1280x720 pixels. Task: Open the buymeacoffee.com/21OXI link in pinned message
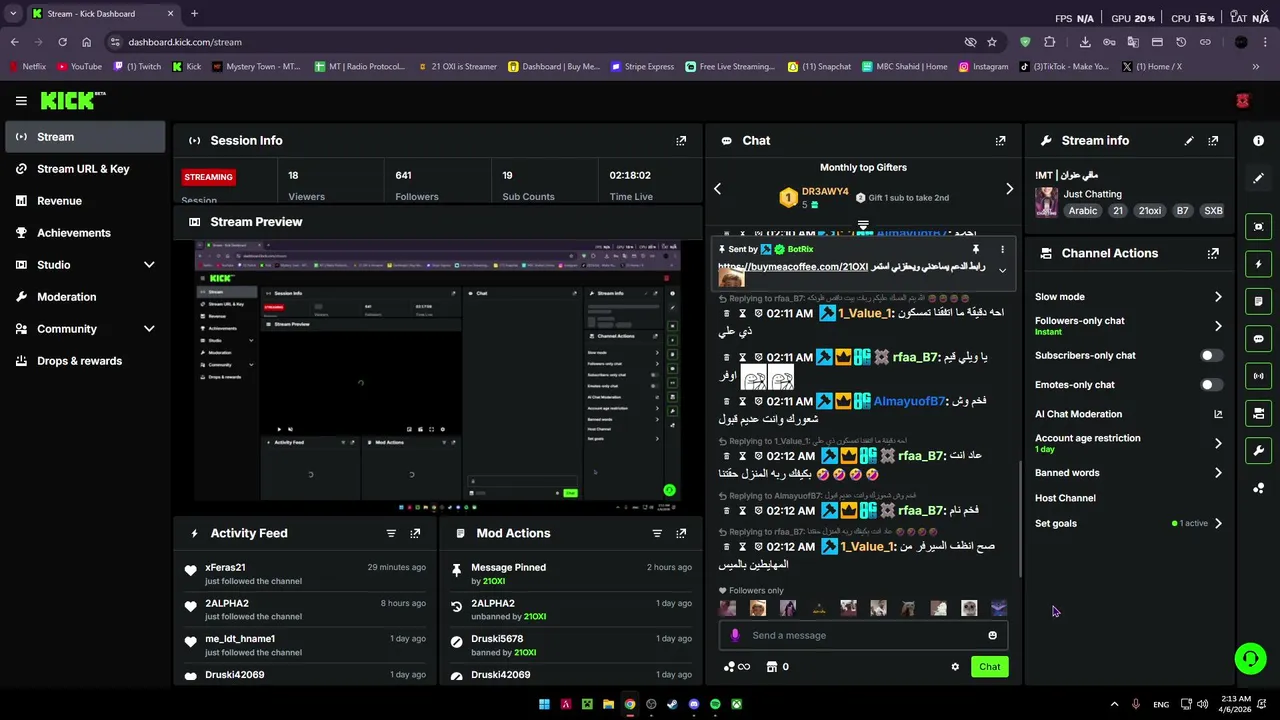point(793,267)
